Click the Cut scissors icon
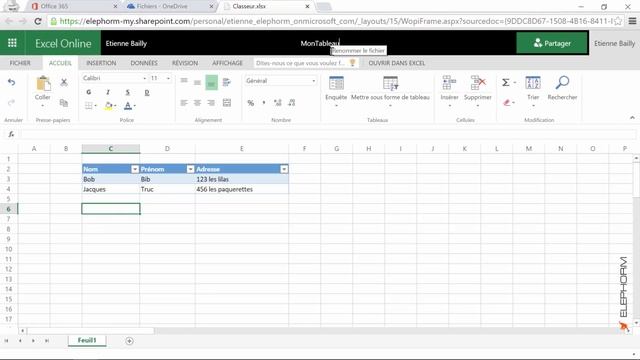This screenshot has width=640, height=360. pos(64,82)
